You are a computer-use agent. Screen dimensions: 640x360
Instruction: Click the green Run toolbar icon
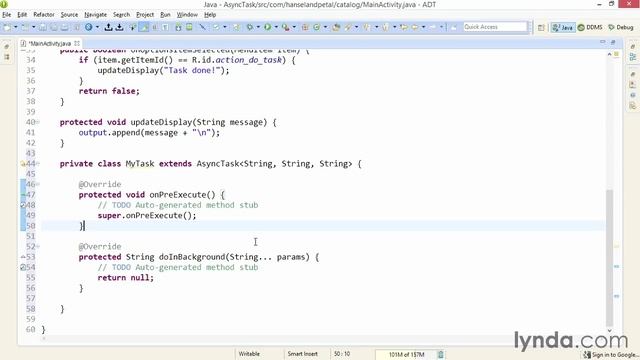click(267, 27)
